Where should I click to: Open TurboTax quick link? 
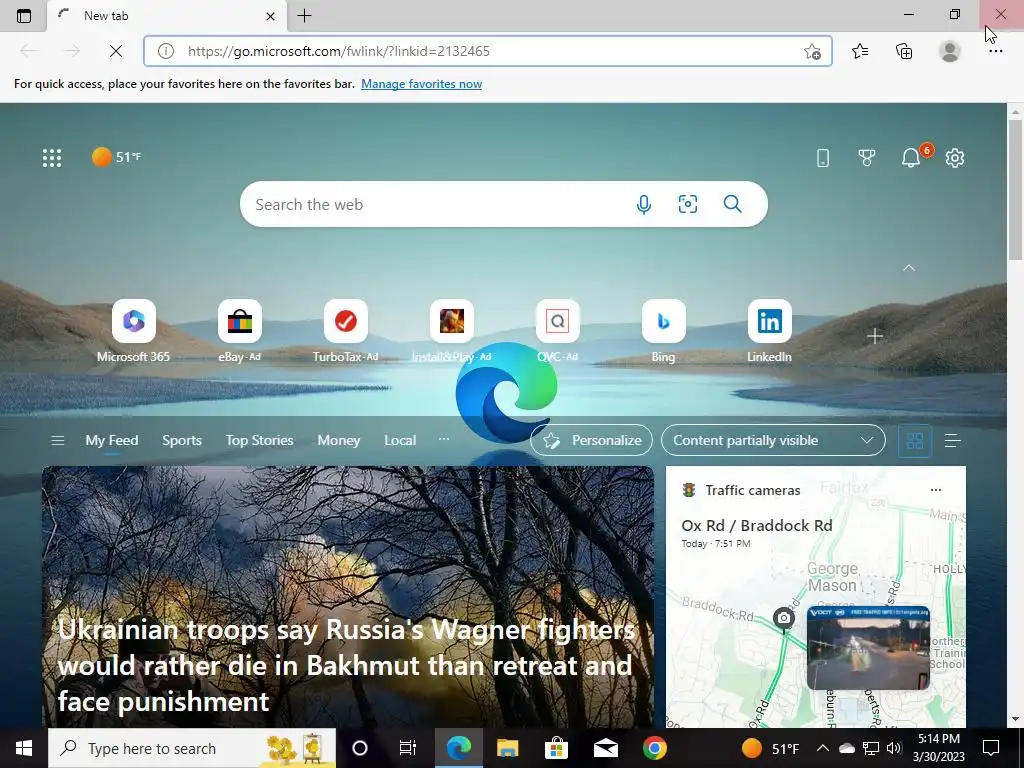click(345, 331)
